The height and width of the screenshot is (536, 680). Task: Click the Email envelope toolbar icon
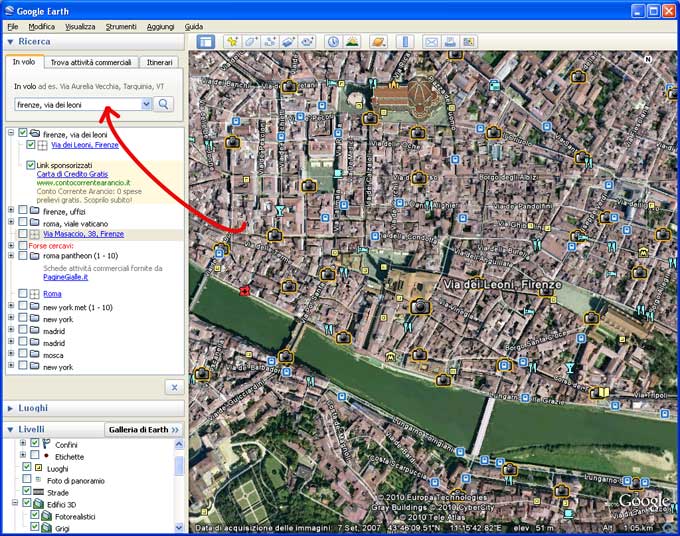(431, 42)
